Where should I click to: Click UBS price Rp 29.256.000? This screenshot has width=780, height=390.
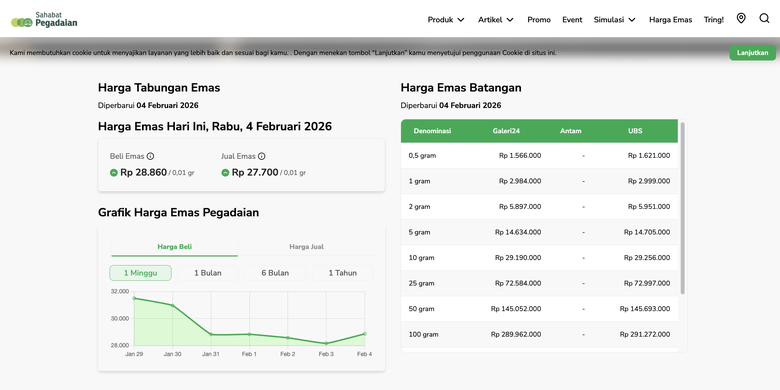click(x=647, y=258)
